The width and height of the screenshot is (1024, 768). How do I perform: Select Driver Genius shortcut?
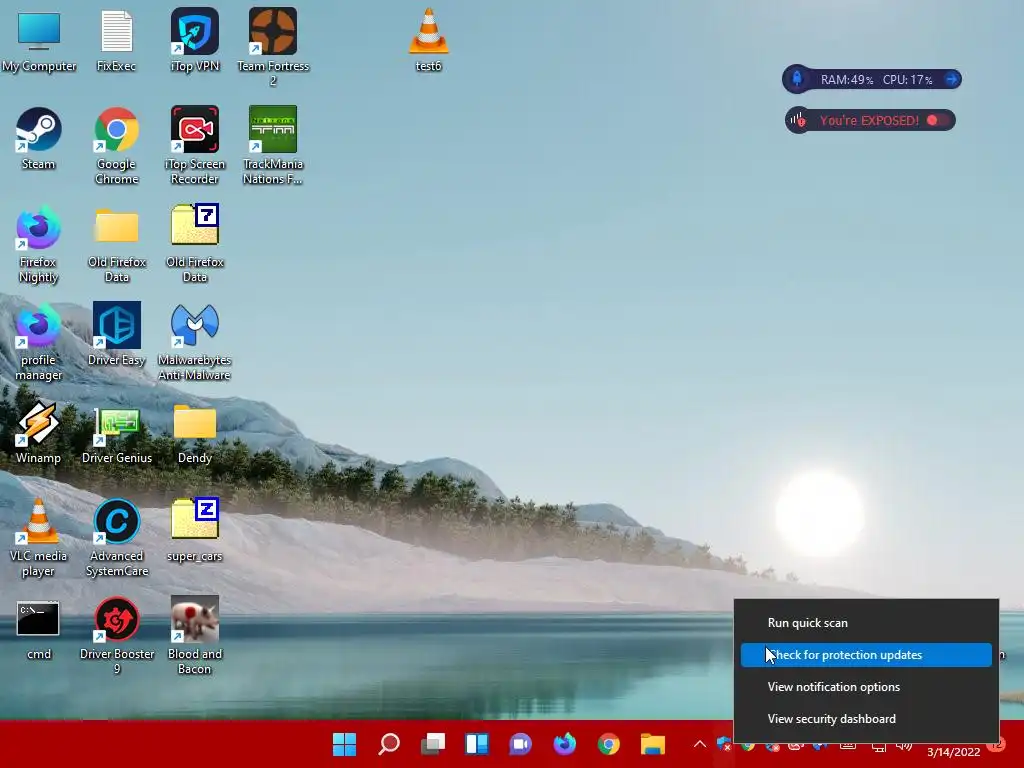tap(116, 432)
